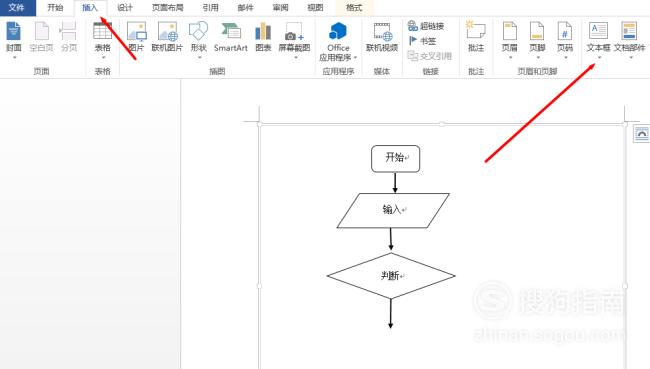Viewport: 650px width, 369px height.
Task: Expand the Header dropdown arrow
Action: click(x=510, y=58)
